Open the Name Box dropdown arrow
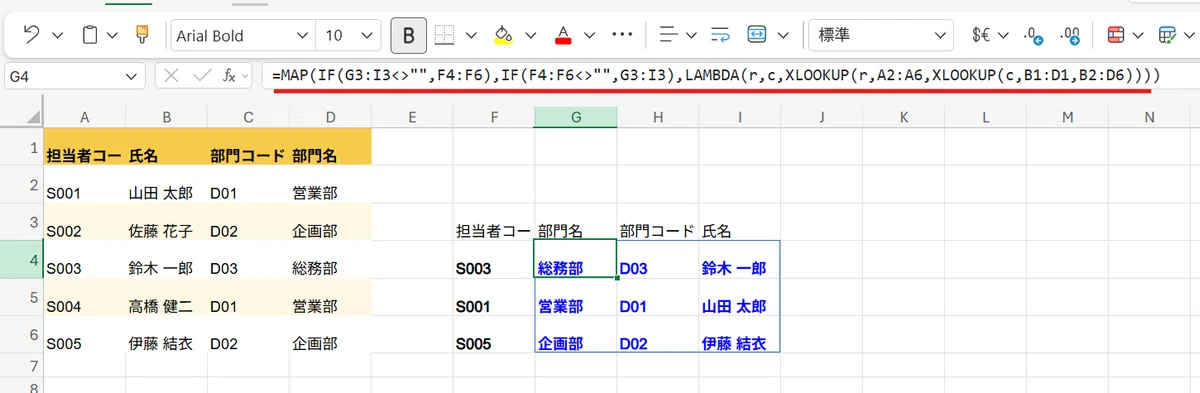Screen dimensions: 1200x393 tap(132, 76)
